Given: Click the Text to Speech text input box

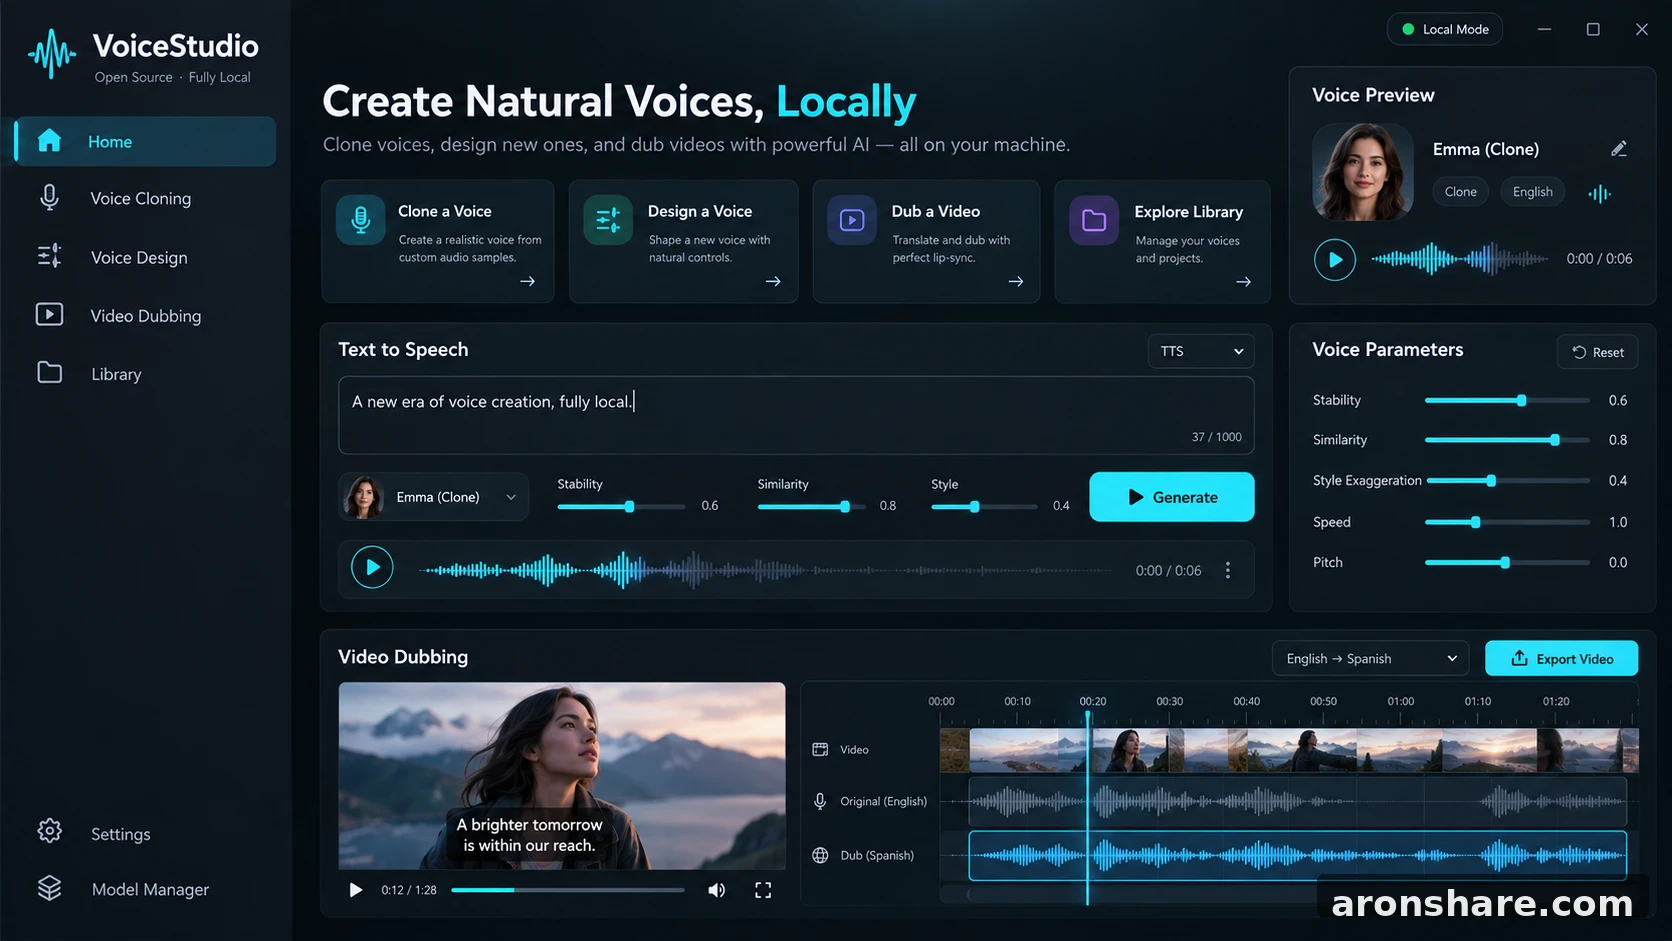Looking at the screenshot, I should [x=796, y=415].
